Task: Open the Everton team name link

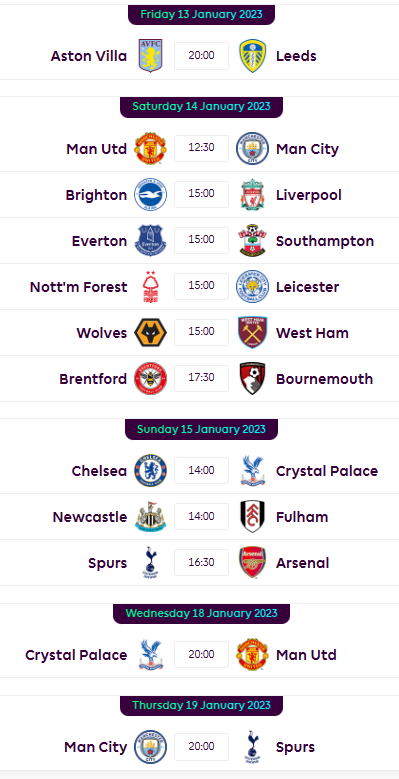Action: point(99,241)
